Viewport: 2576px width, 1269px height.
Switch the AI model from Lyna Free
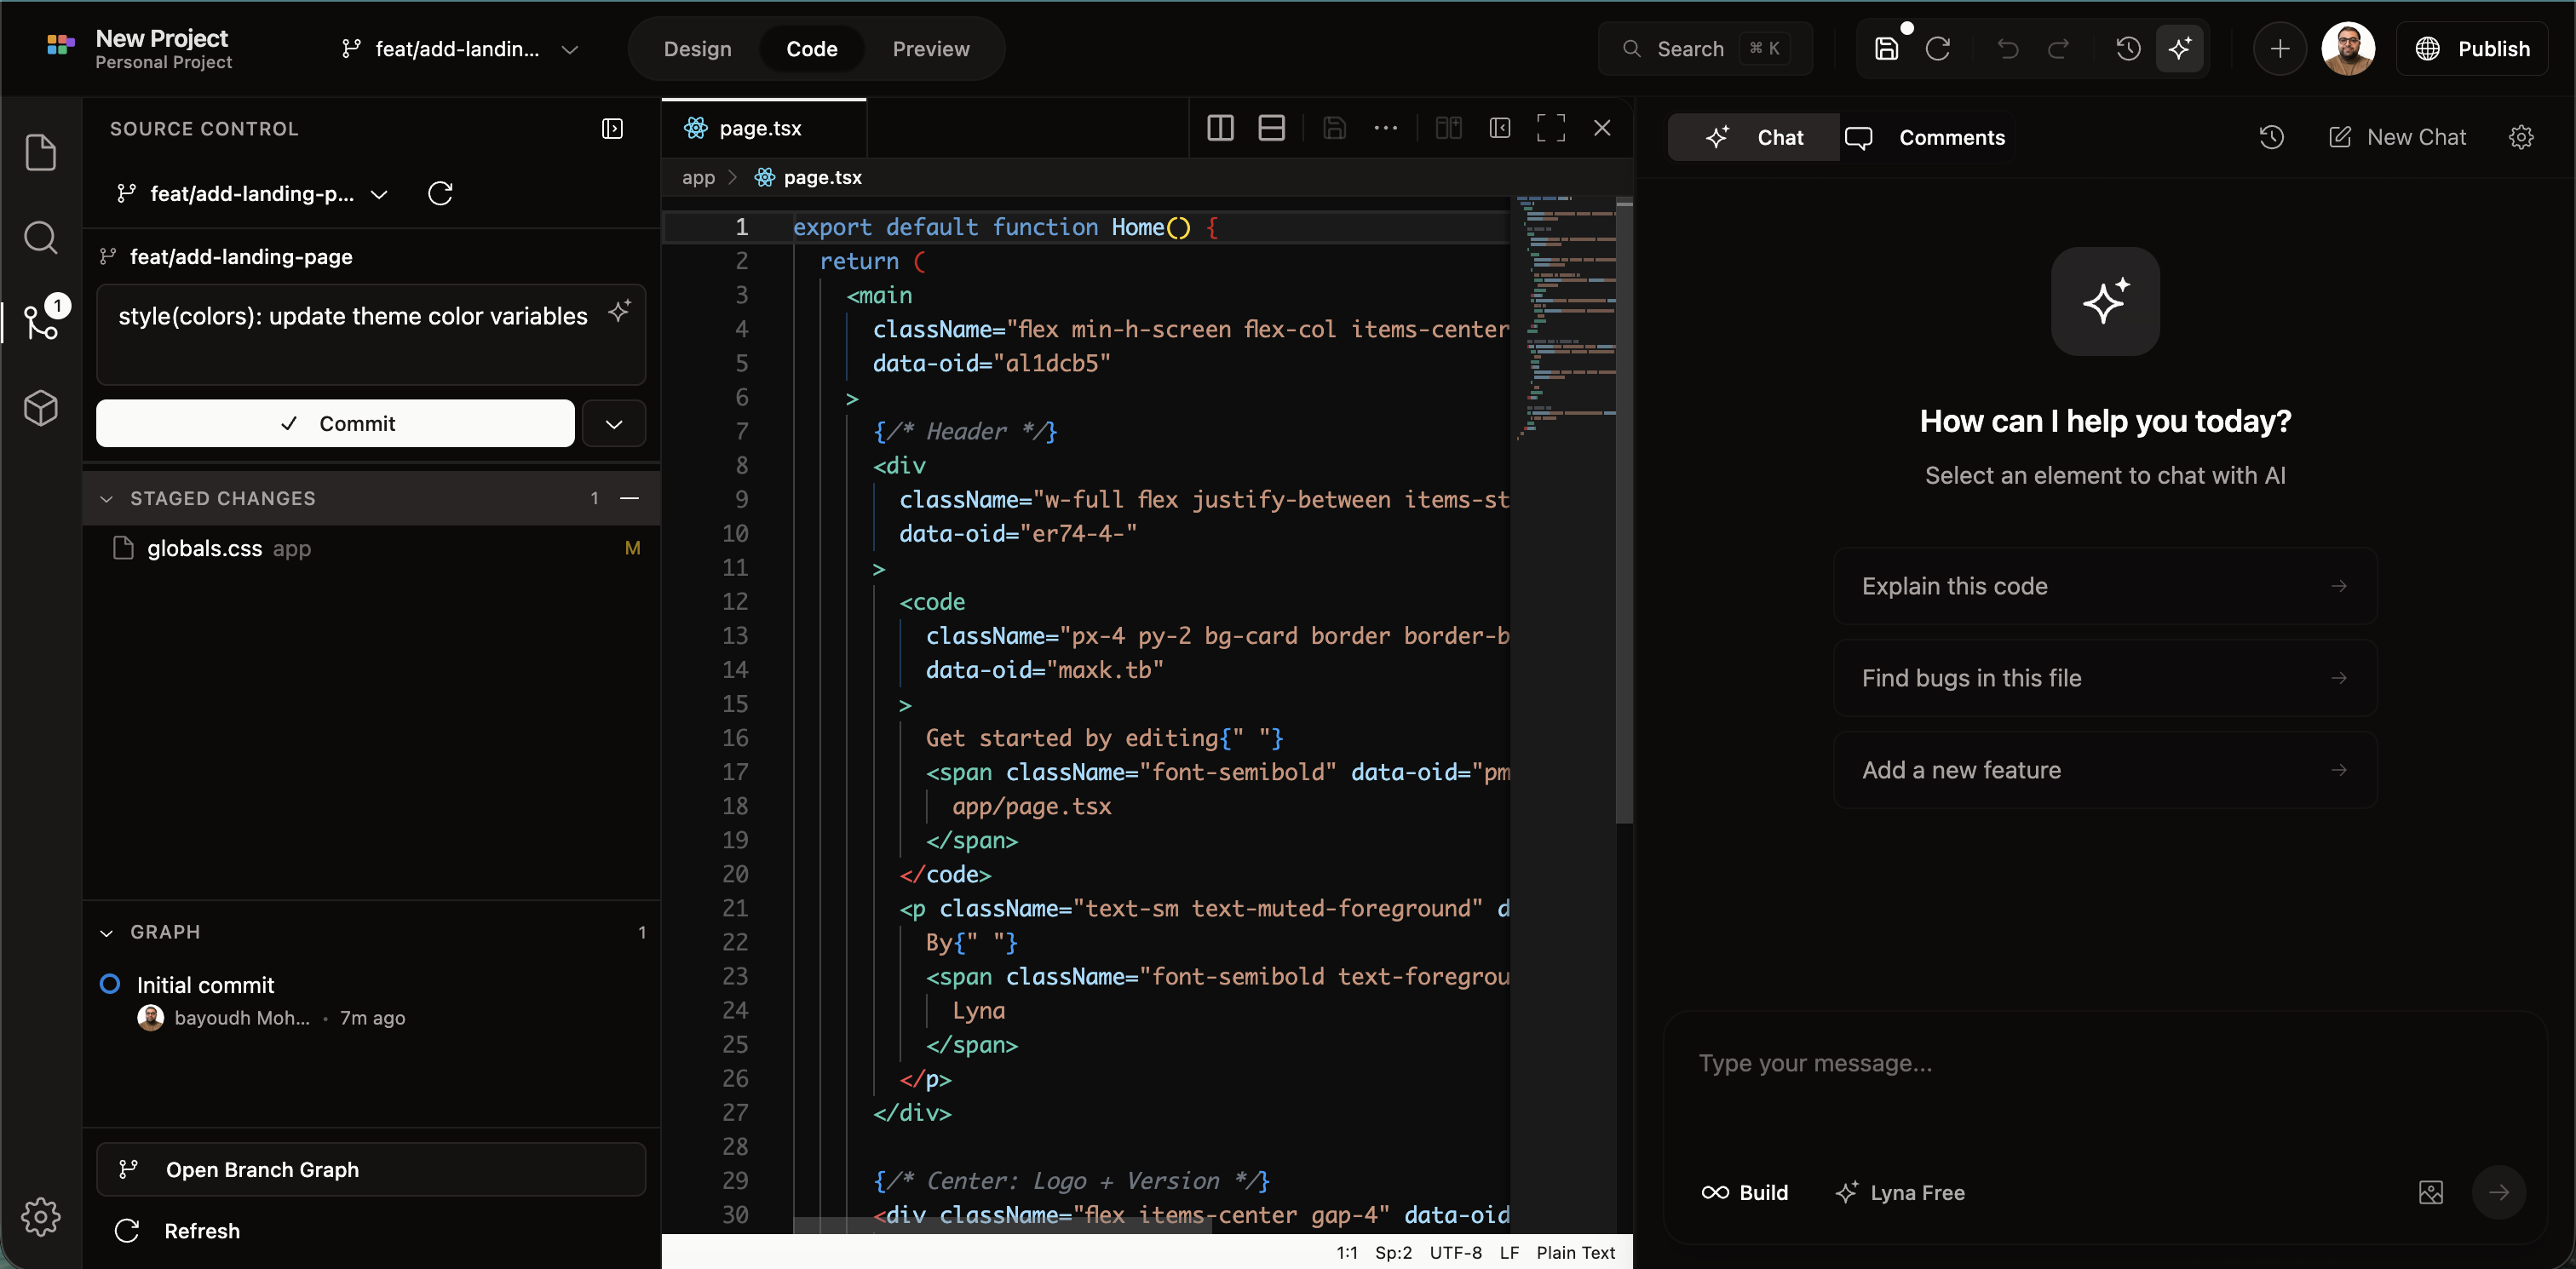(x=1900, y=1192)
